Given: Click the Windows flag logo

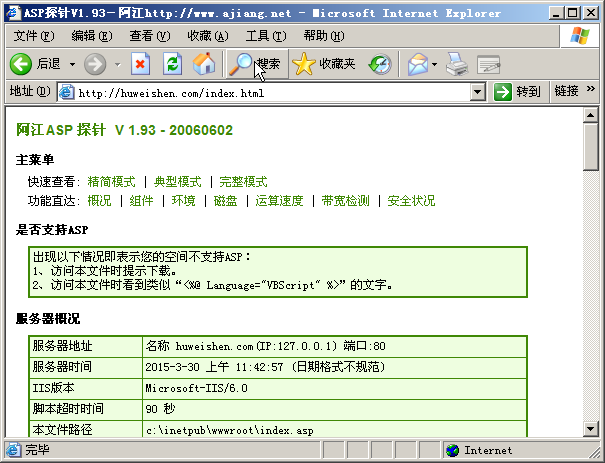Looking at the screenshot, I should click(580, 36).
